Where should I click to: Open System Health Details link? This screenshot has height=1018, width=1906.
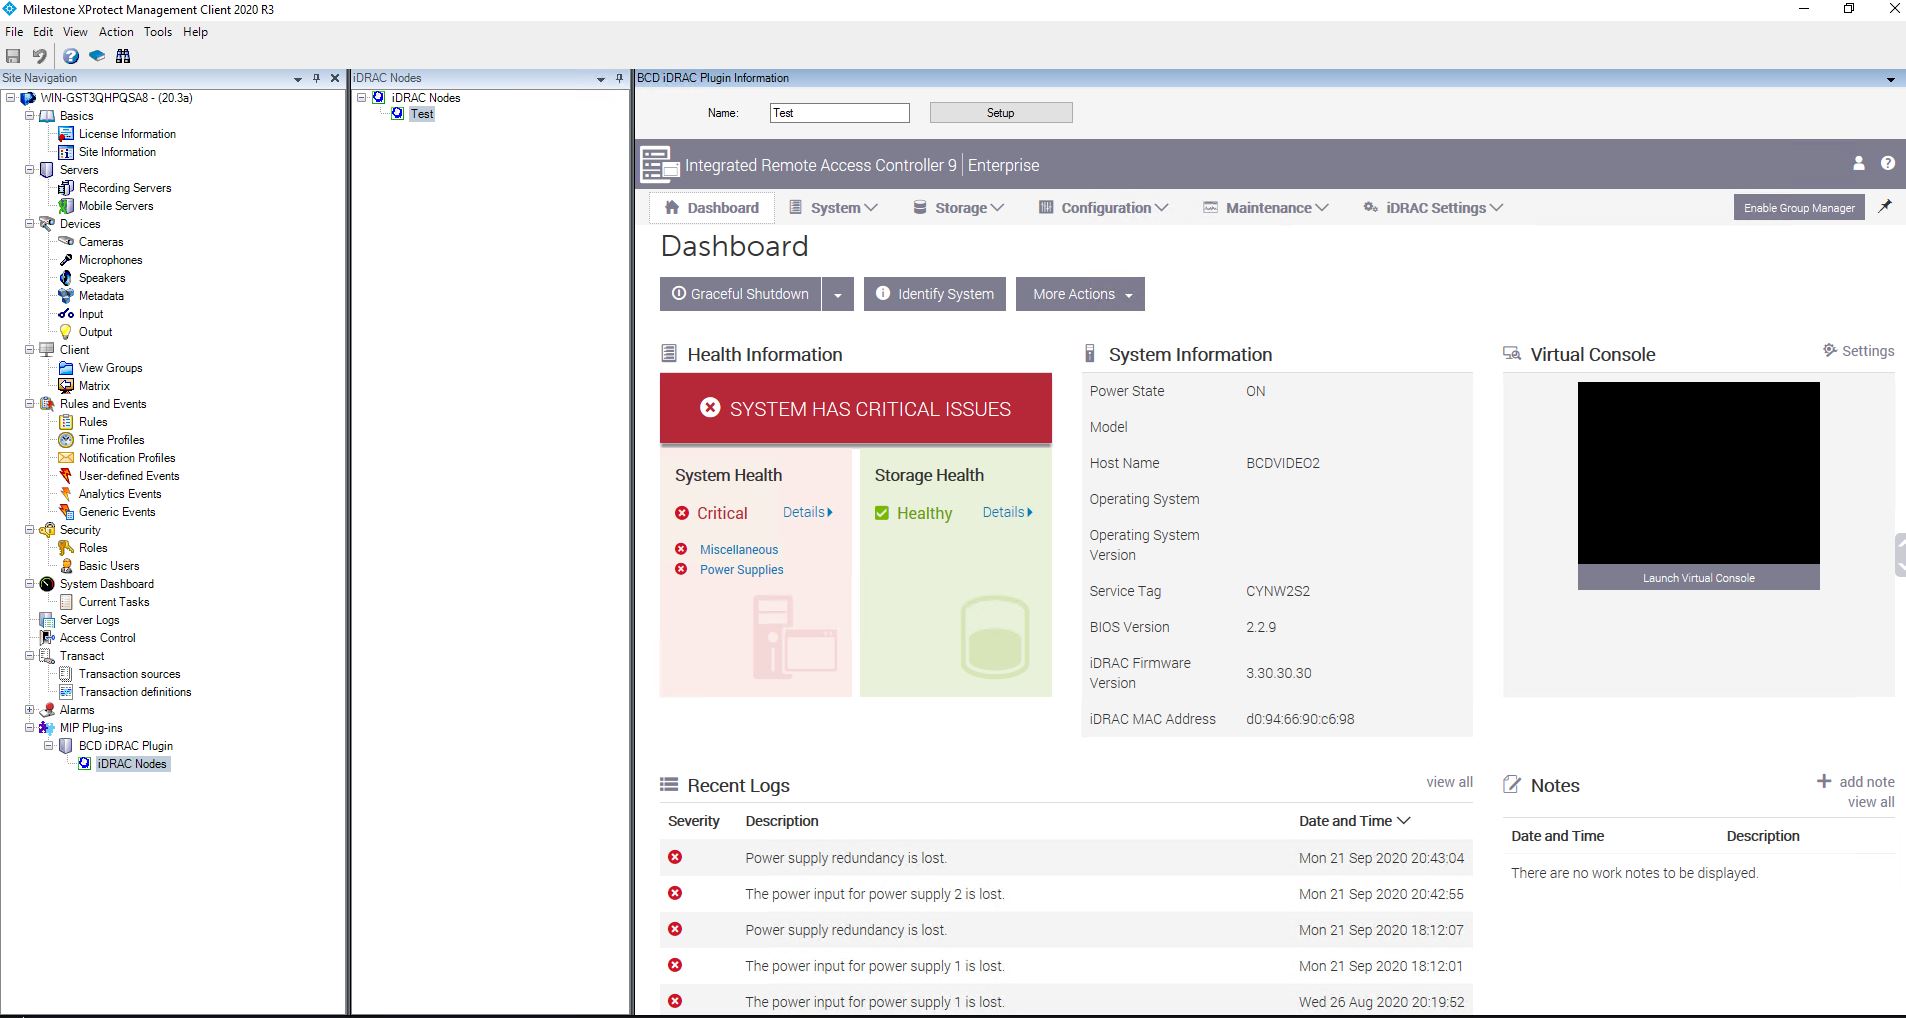pyautogui.click(x=808, y=512)
